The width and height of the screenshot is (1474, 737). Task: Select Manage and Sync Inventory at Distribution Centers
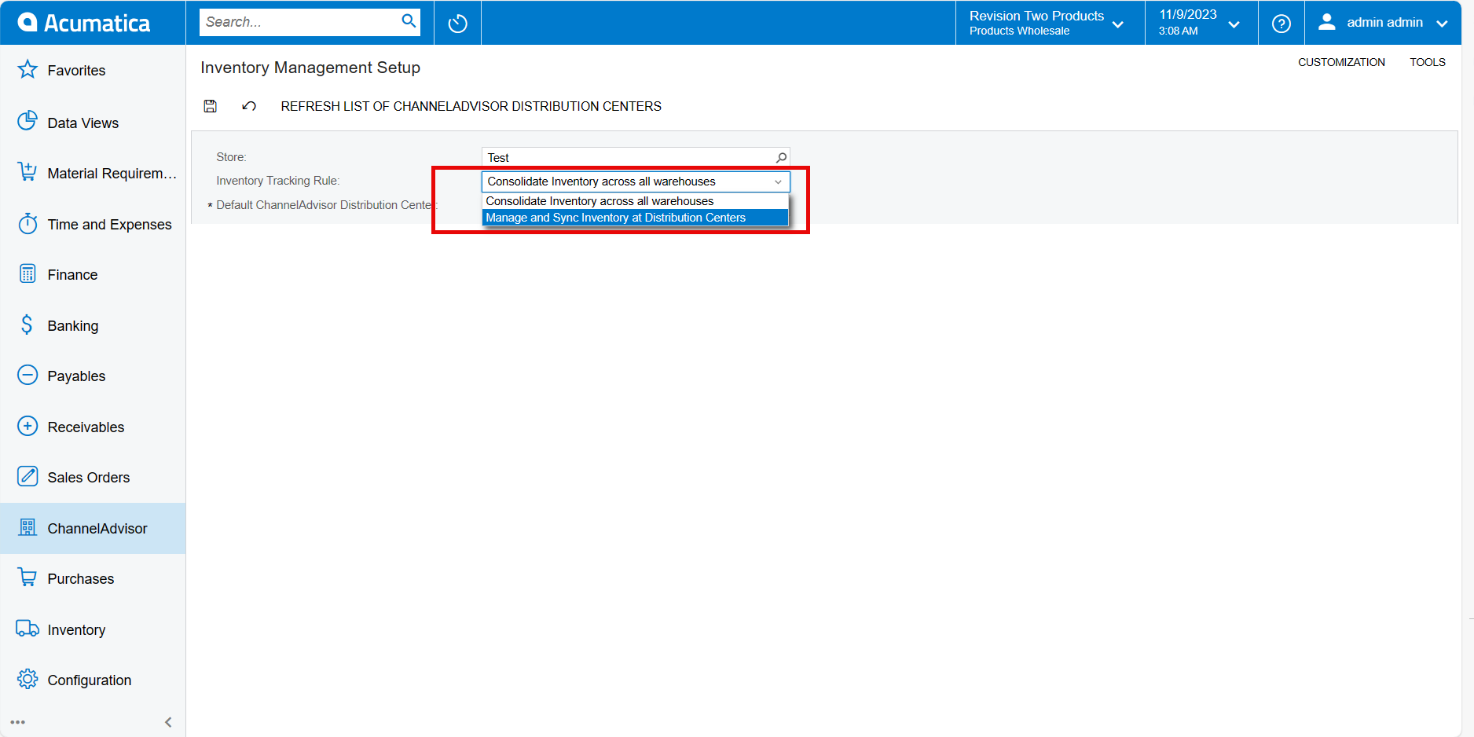click(617, 217)
